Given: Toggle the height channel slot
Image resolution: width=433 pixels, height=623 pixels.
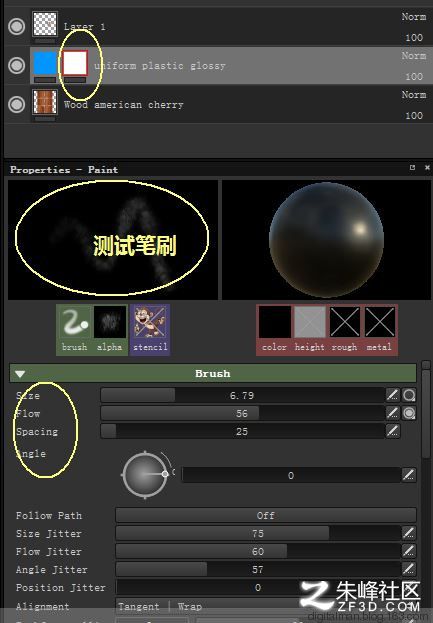Looking at the screenshot, I should point(309,322).
